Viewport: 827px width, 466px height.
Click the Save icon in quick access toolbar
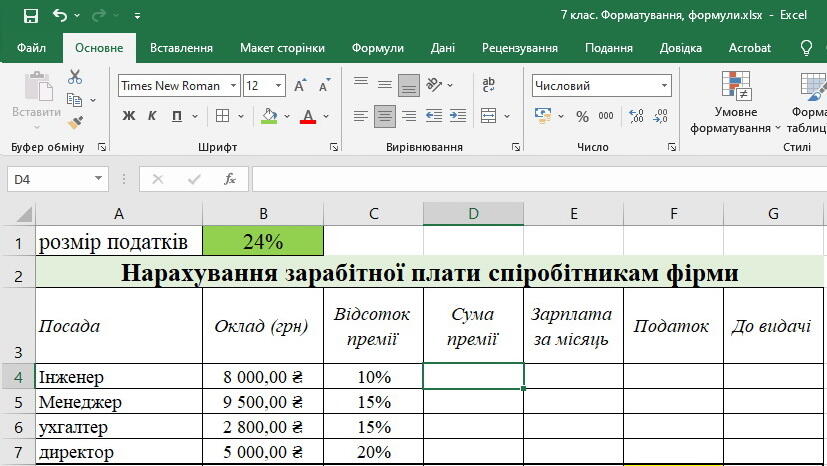click(x=31, y=16)
